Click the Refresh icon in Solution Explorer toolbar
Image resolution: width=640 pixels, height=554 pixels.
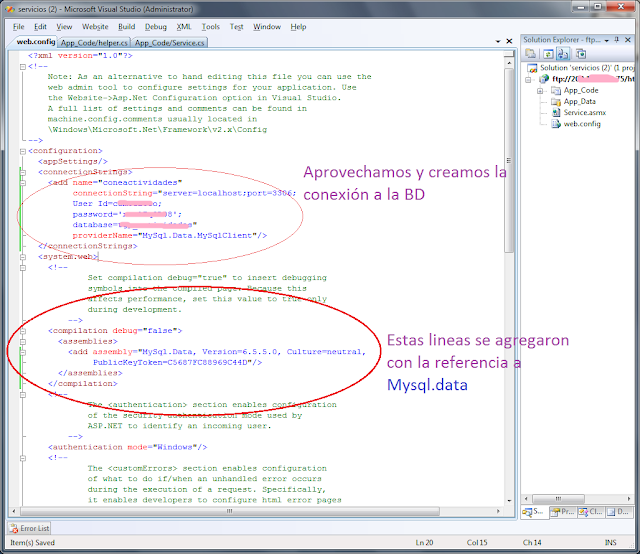coord(548,53)
